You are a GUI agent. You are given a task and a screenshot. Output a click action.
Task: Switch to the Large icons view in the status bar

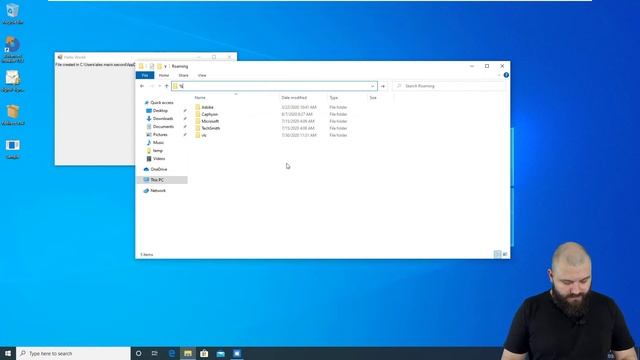[505, 254]
